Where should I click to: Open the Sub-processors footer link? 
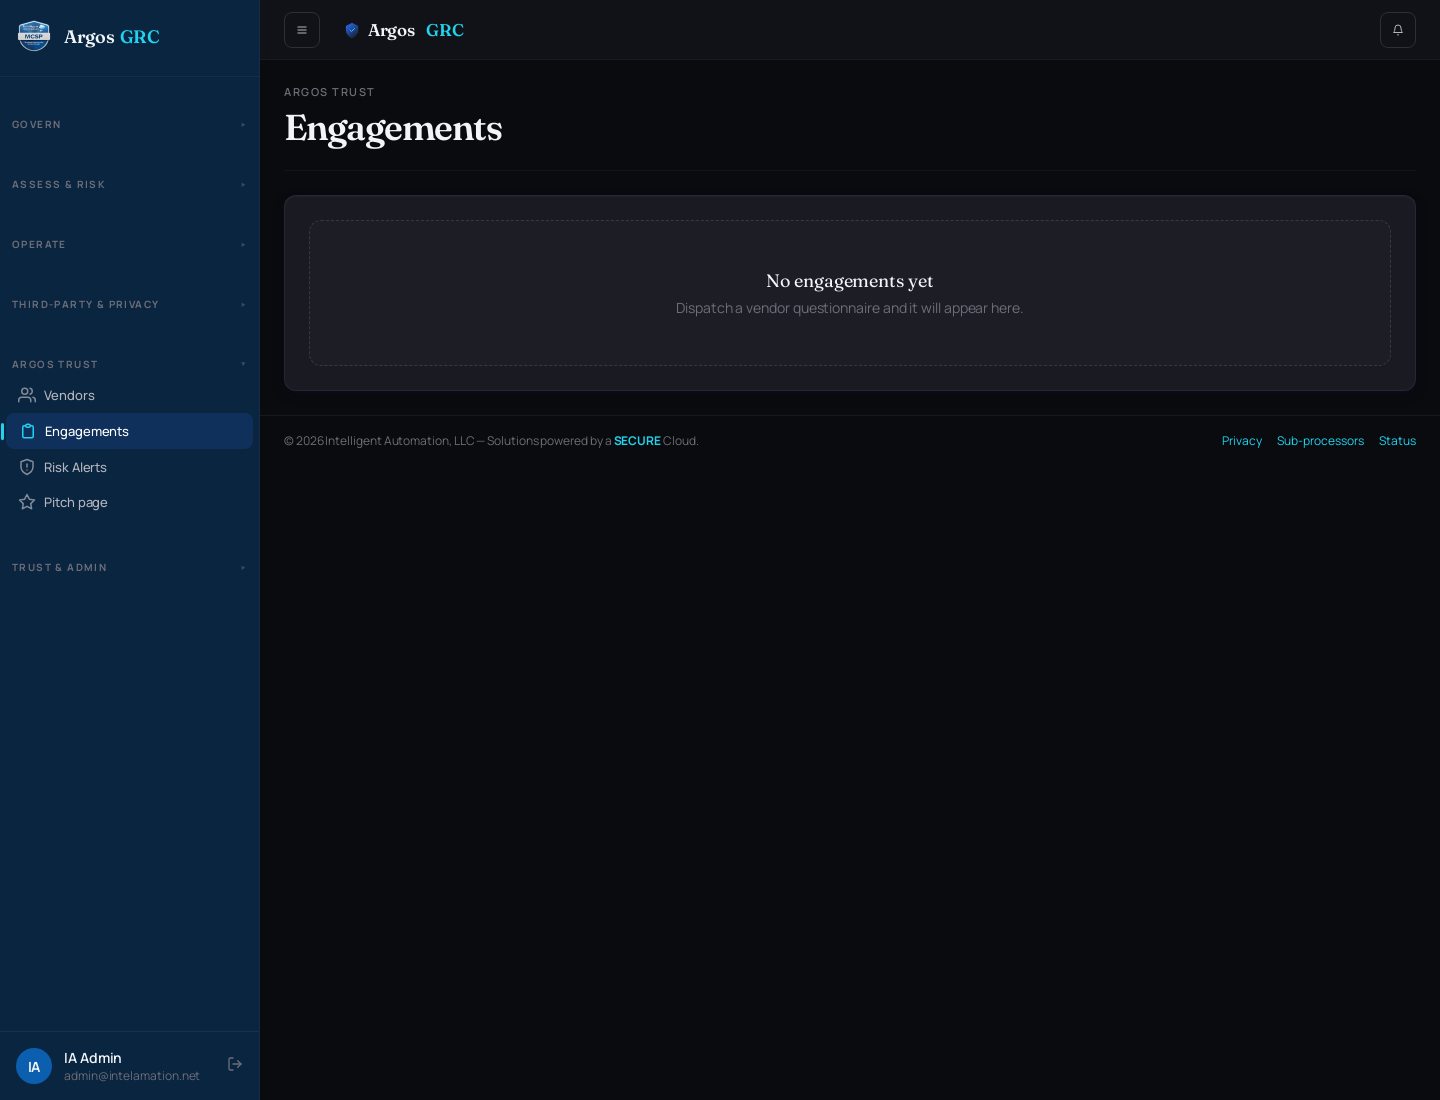(1320, 441)
